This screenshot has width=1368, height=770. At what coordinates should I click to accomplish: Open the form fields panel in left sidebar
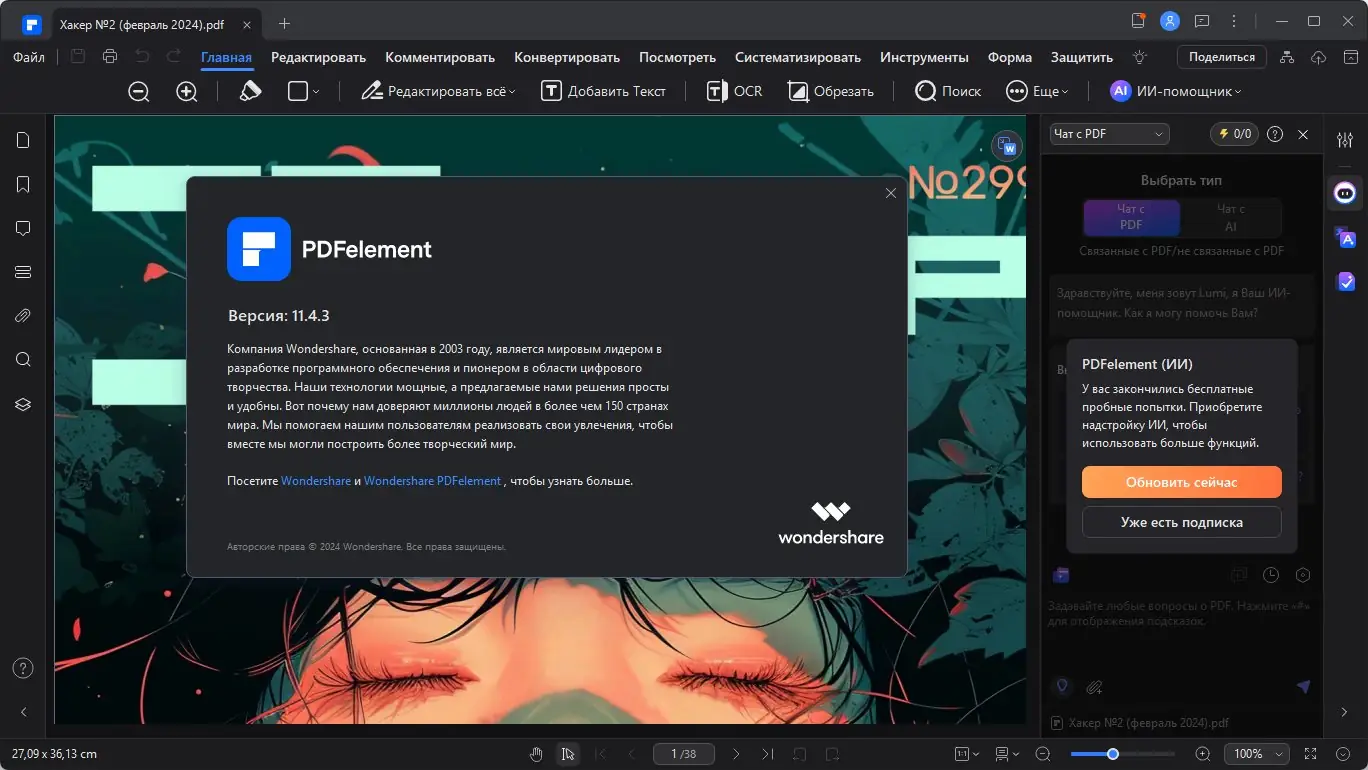(x=23, y=272)
